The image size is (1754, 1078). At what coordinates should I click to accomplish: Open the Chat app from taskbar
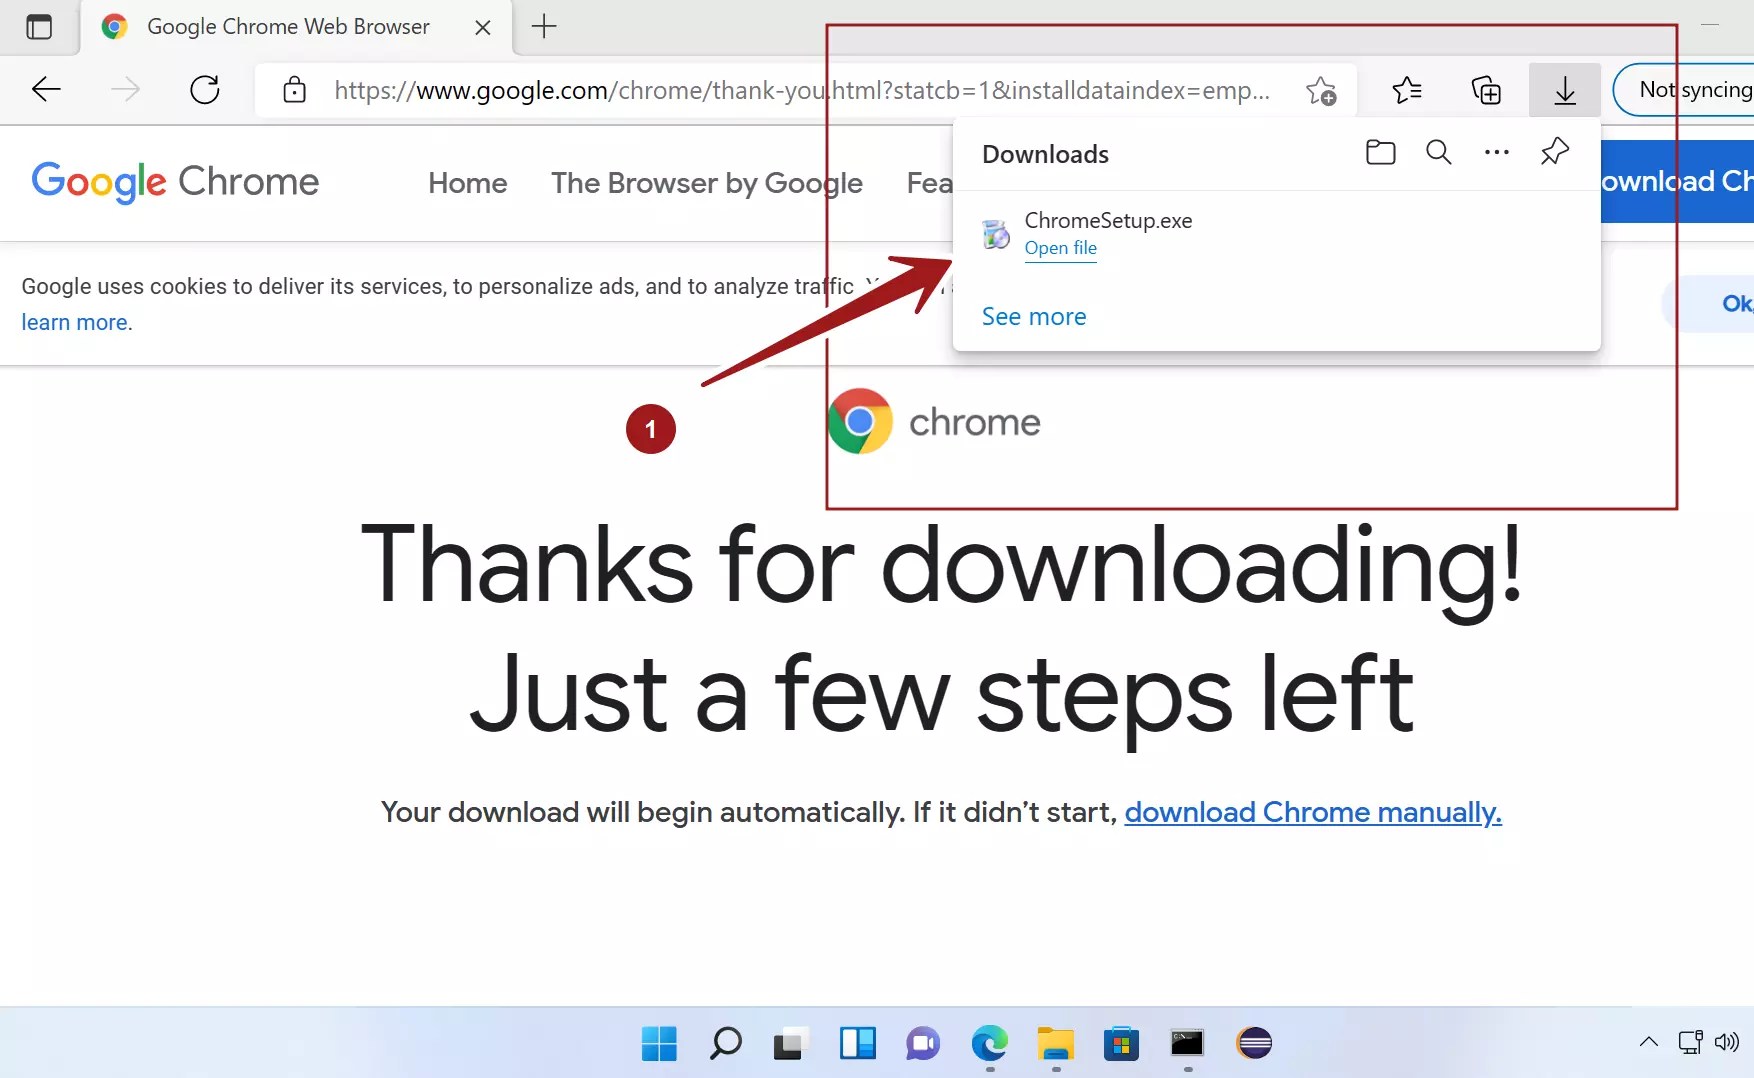click(923, 1043)
